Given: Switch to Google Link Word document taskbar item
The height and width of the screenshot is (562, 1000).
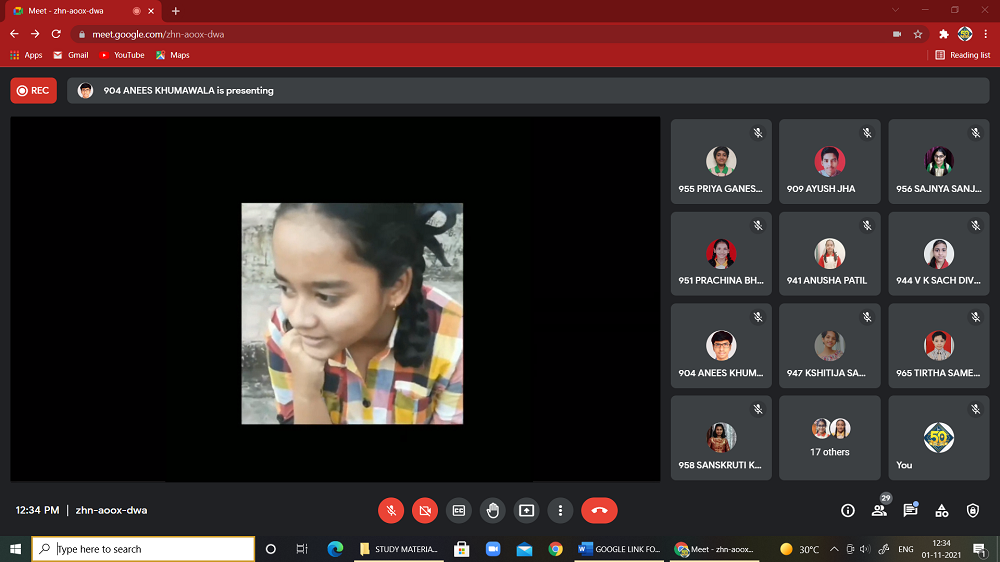Looking at the screenshot, I should [x=619, y=549].
